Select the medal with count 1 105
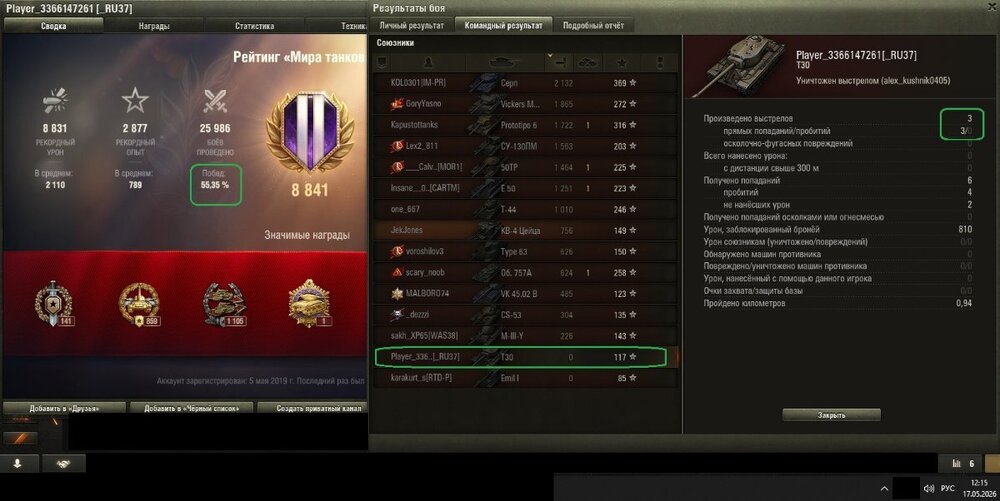The image size is (1000, 501). (224, 303)
